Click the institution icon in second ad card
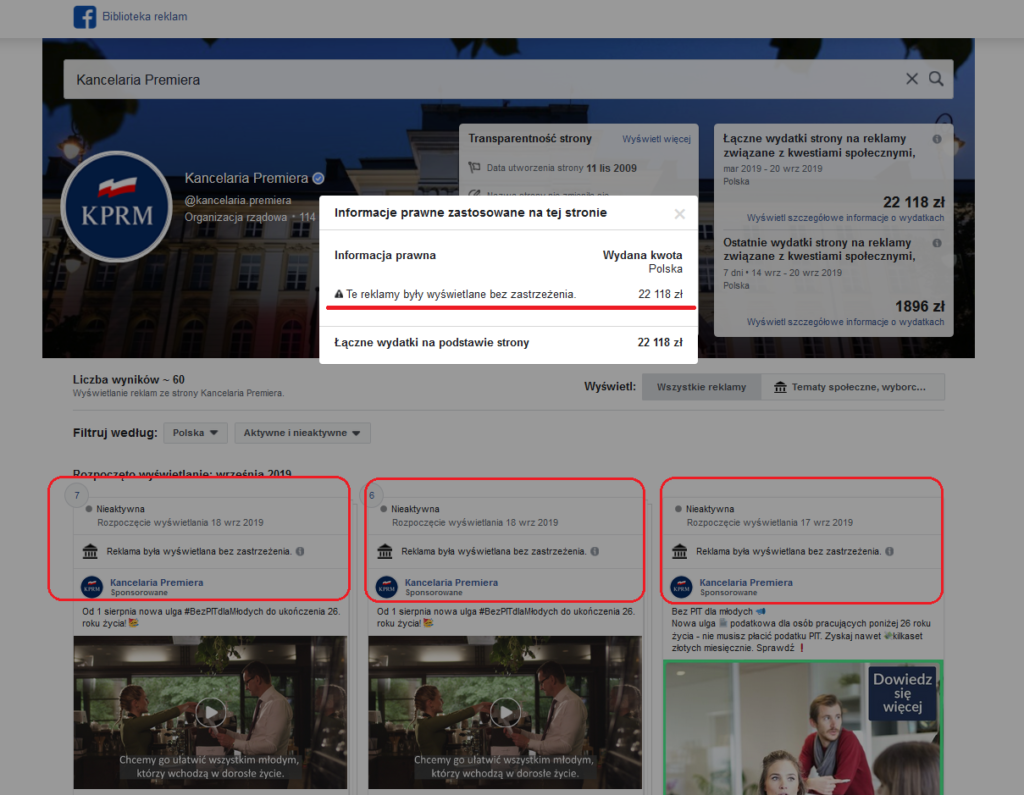 point(385,551)
